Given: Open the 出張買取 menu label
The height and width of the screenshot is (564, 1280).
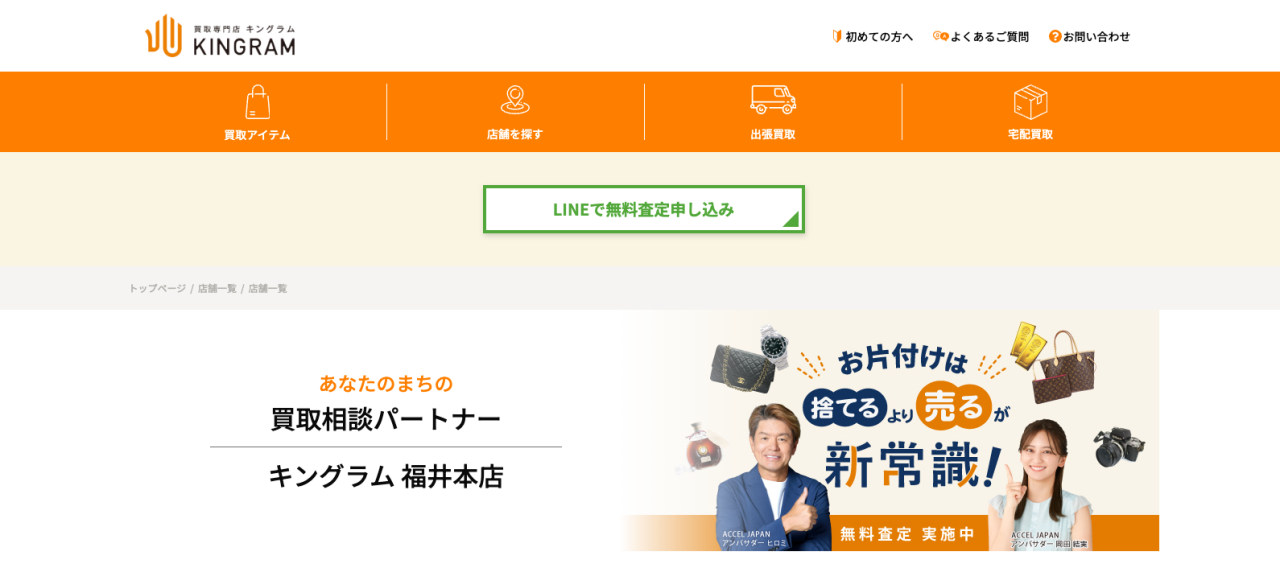Looking at the screenshot, I should 773,134.
